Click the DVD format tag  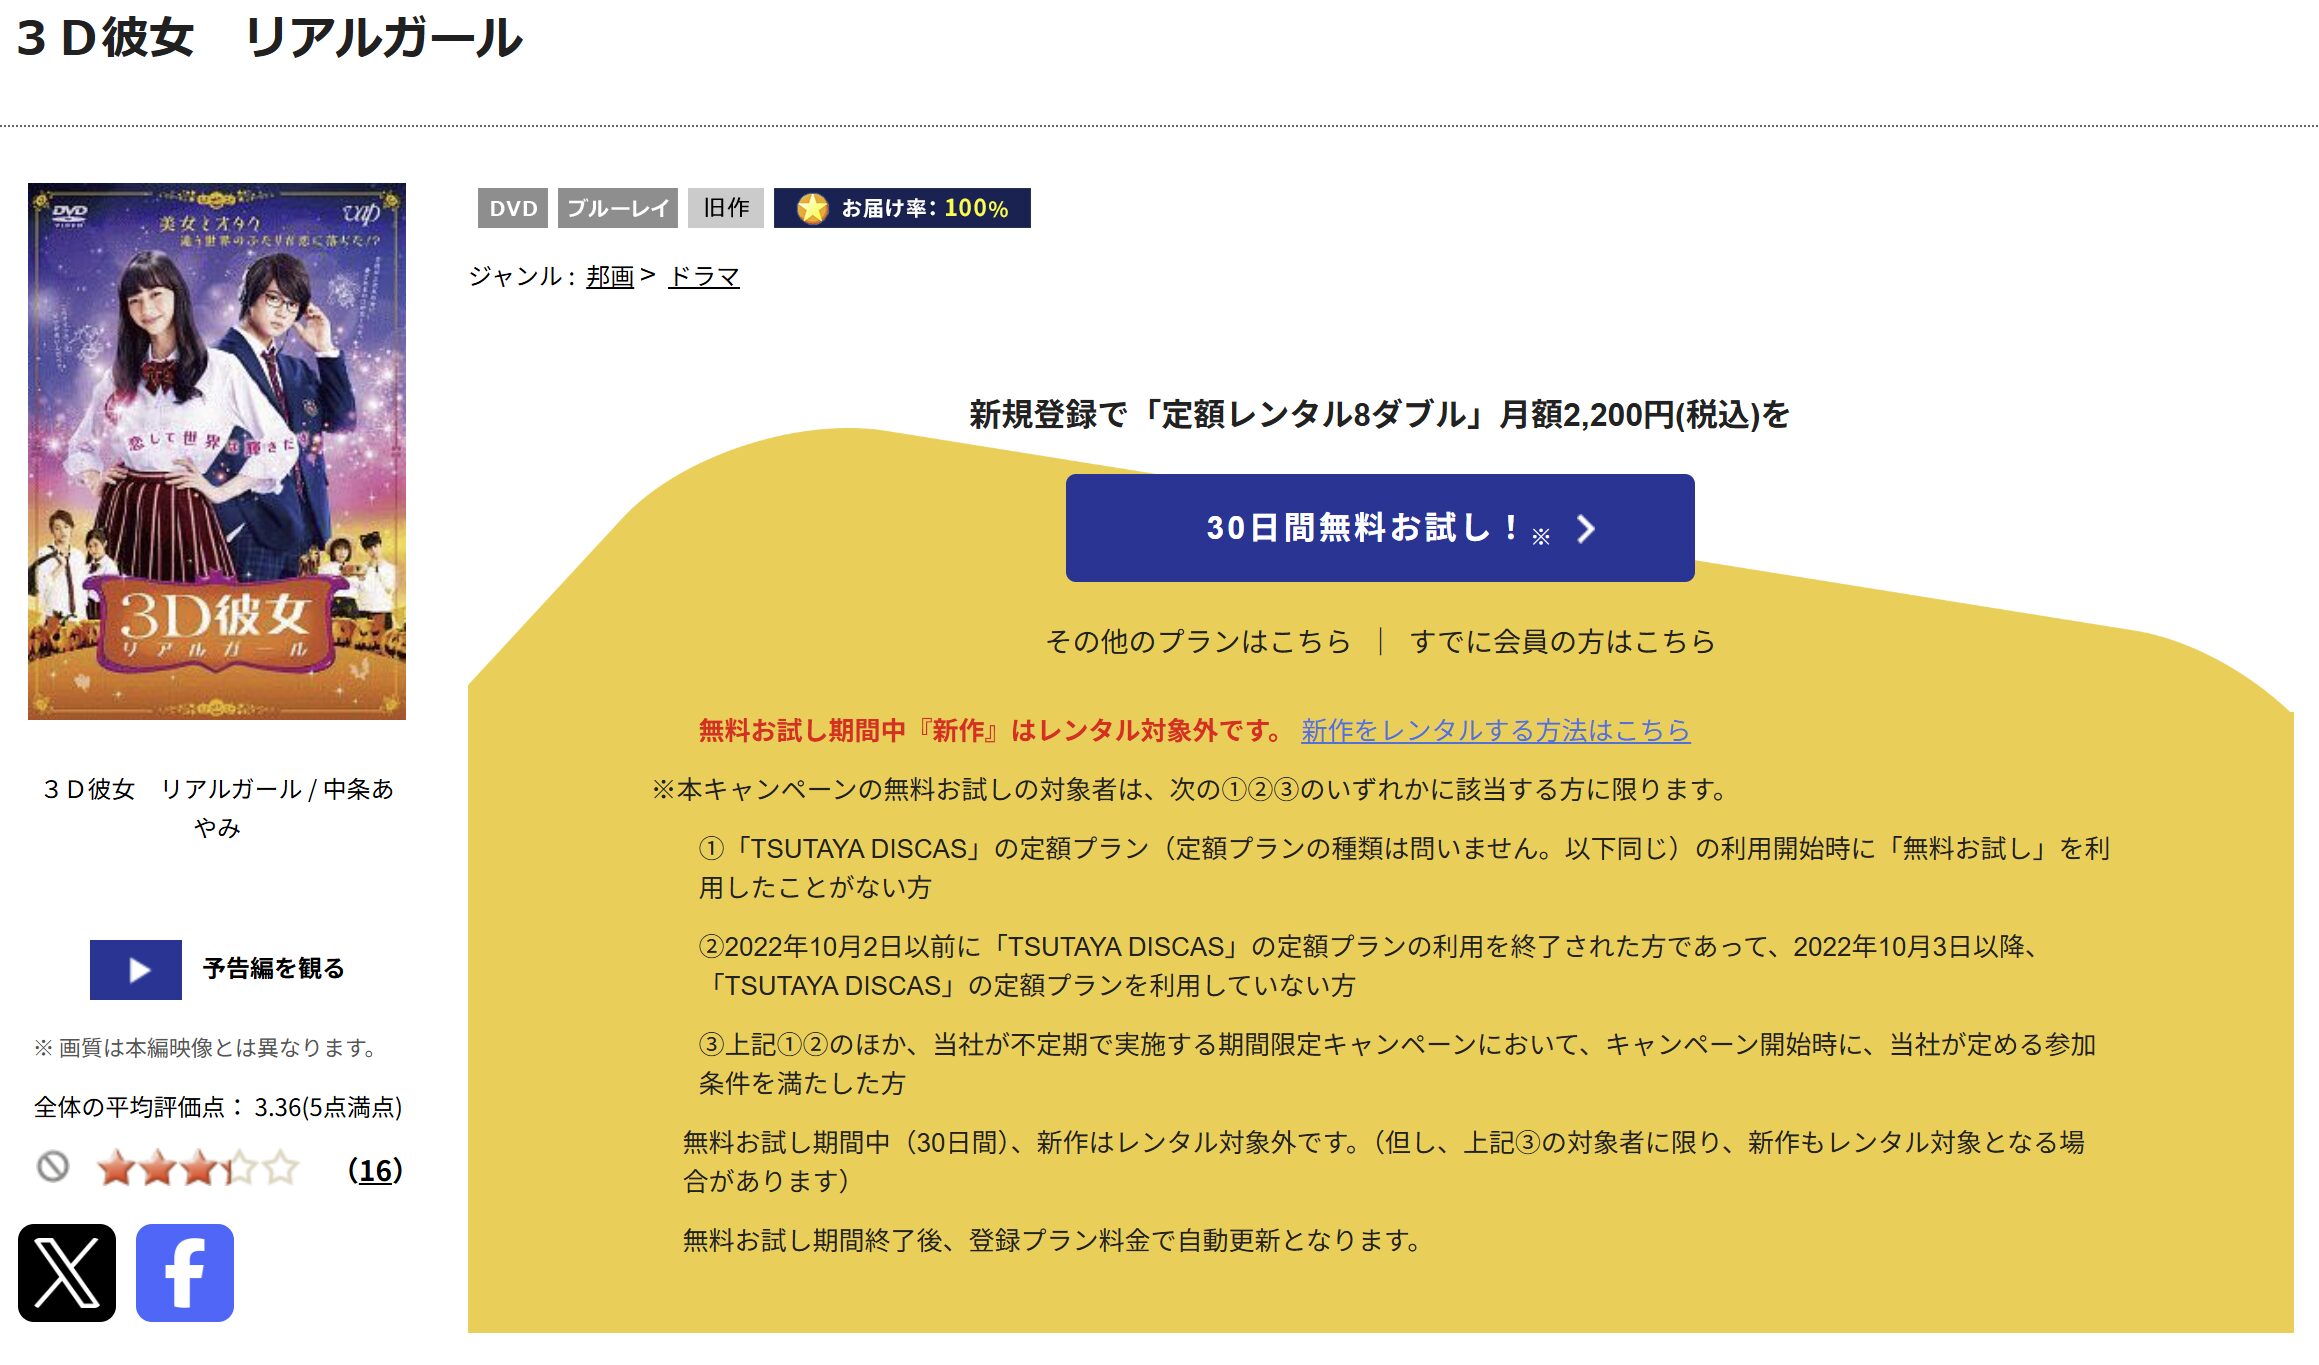click(513, 208)
